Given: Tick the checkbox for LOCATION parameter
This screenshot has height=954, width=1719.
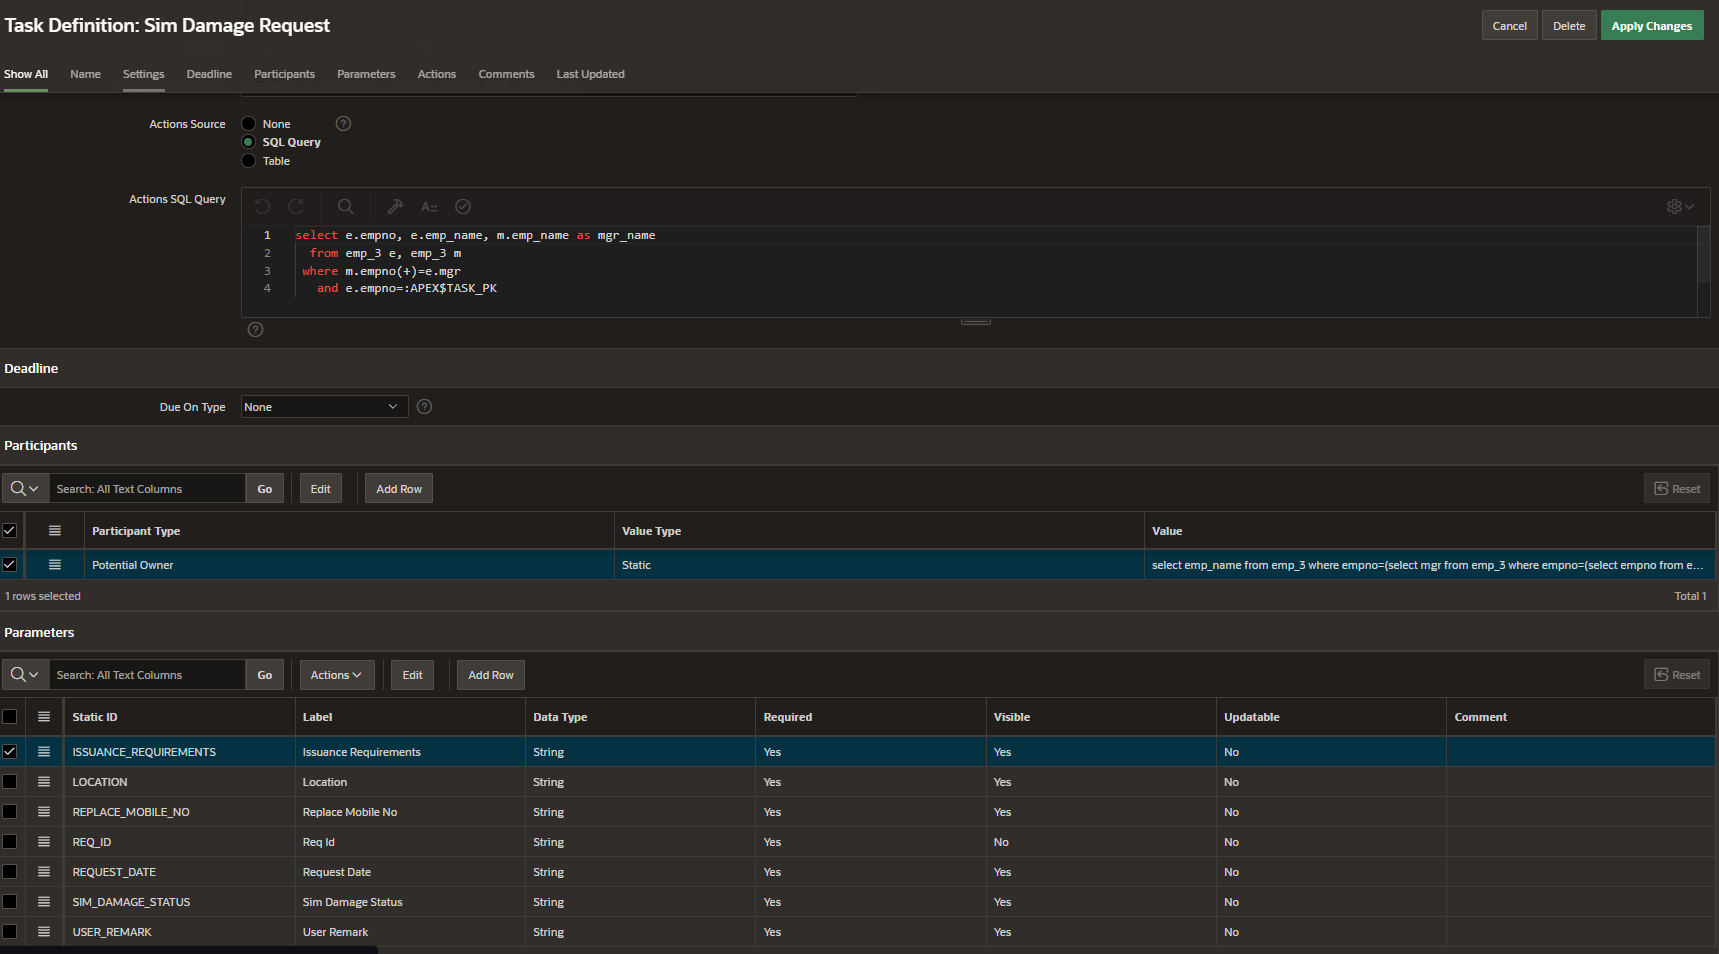Looking at the screenshot, I should click(10, 782).
